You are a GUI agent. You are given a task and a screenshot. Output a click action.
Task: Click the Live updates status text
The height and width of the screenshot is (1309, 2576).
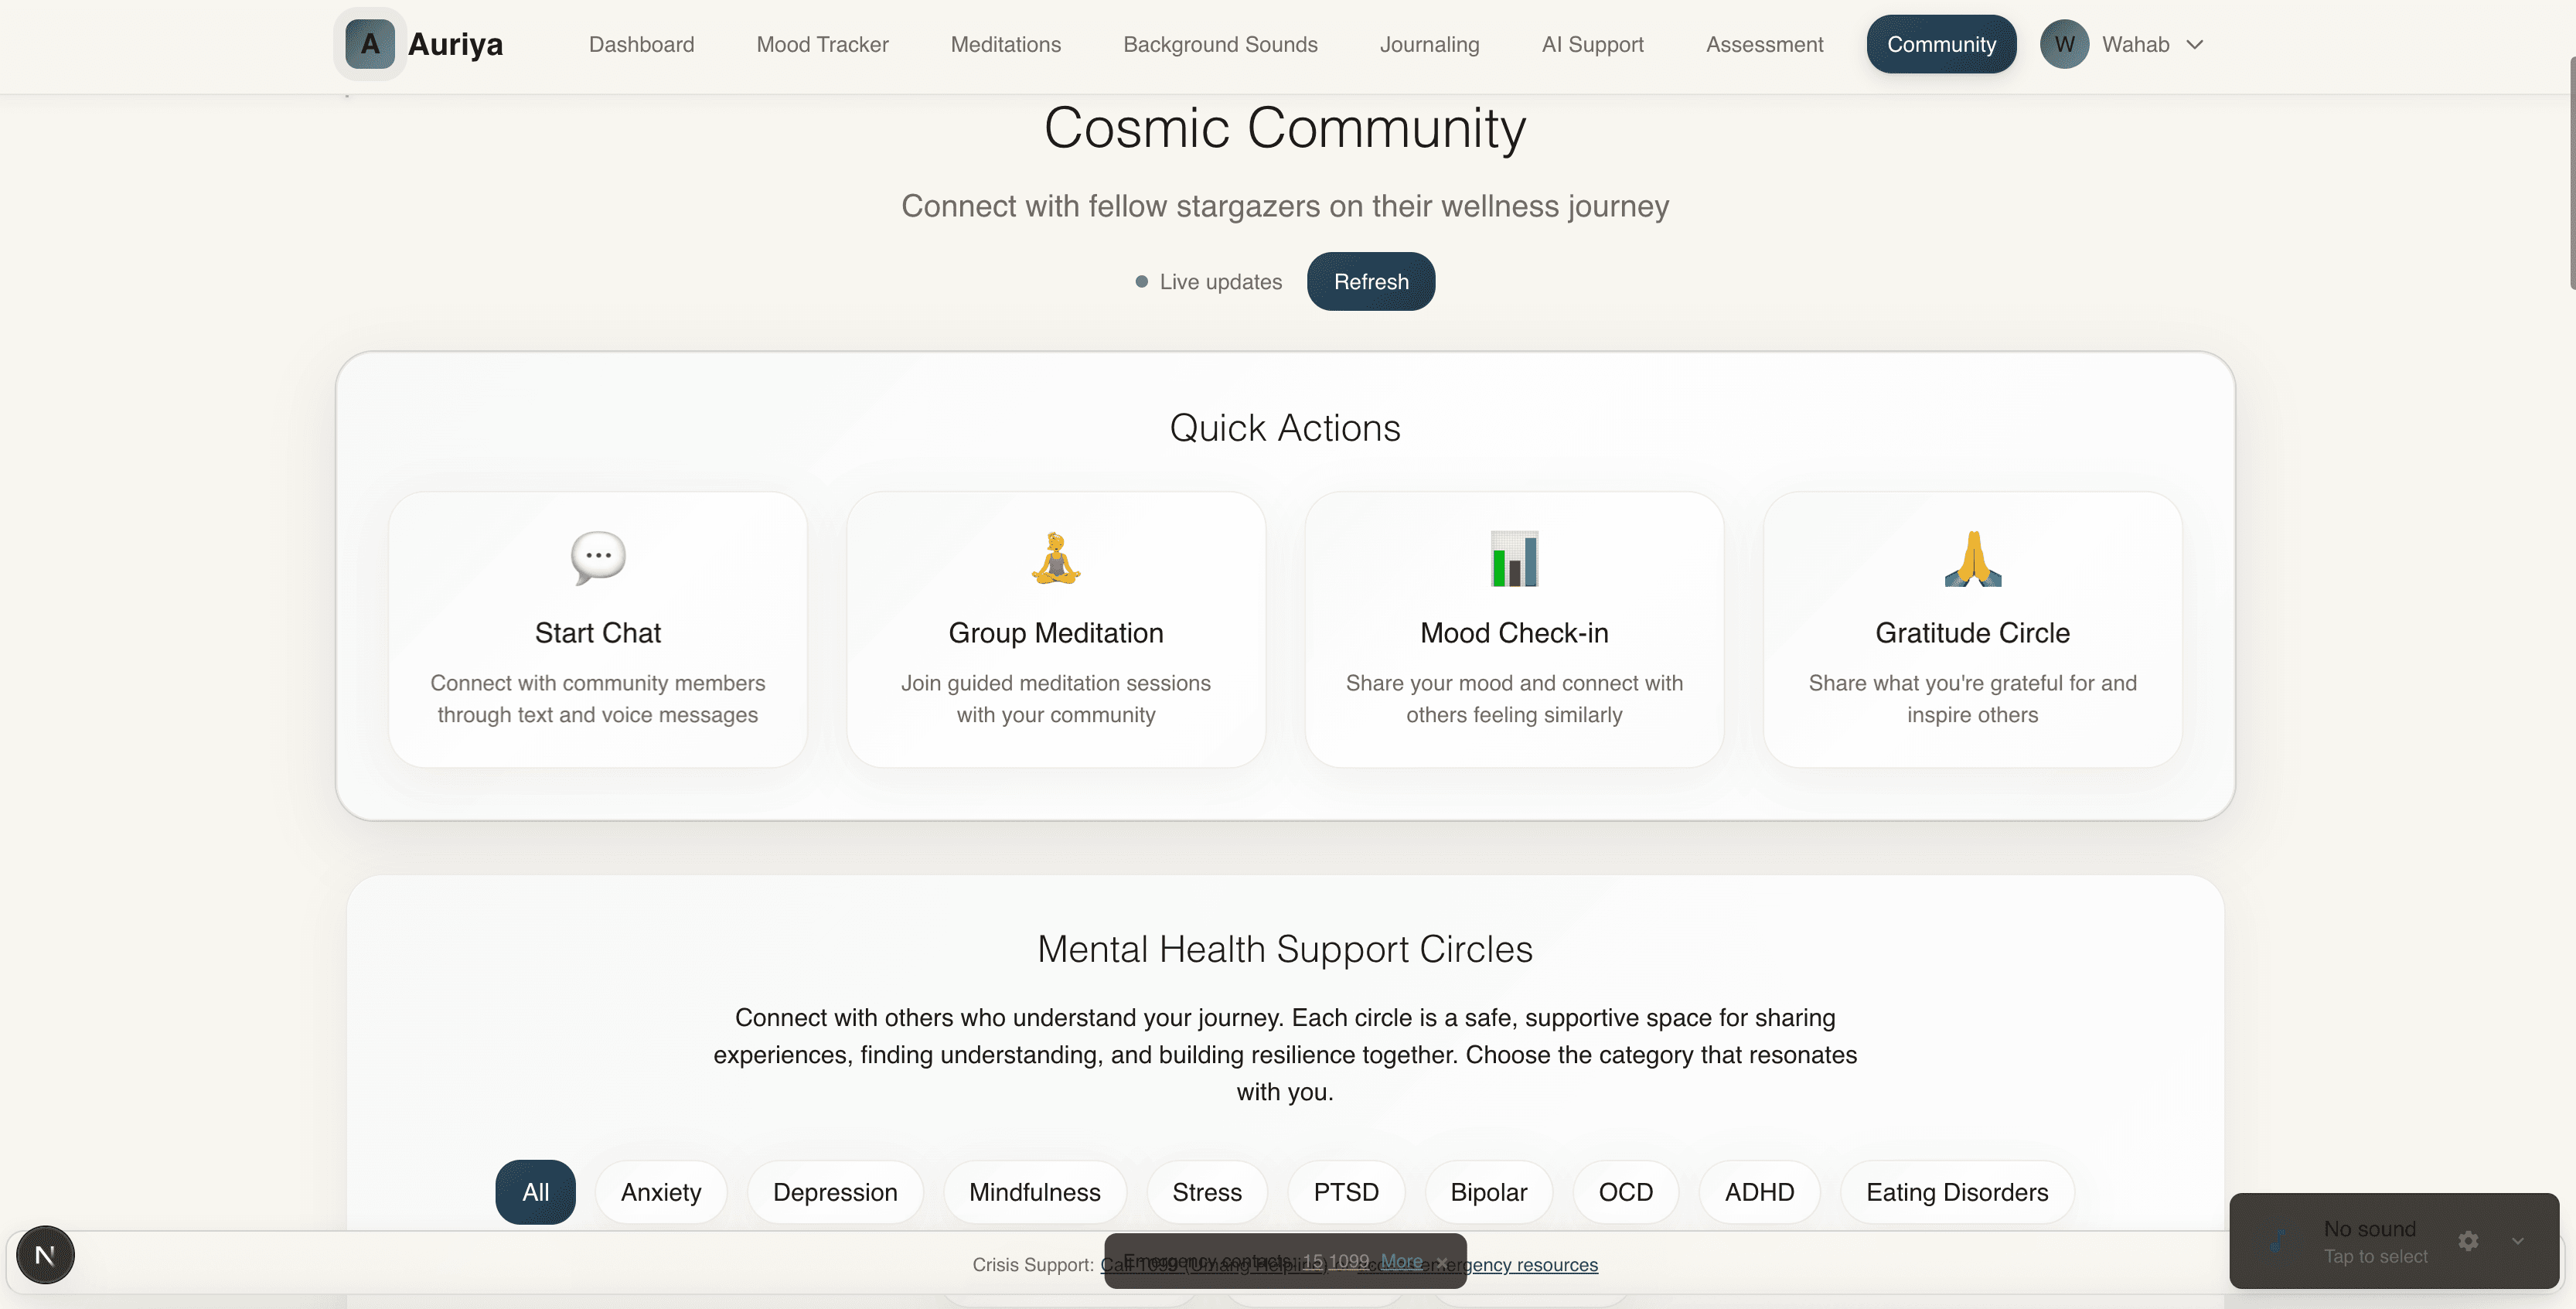tap(1220, 282)
